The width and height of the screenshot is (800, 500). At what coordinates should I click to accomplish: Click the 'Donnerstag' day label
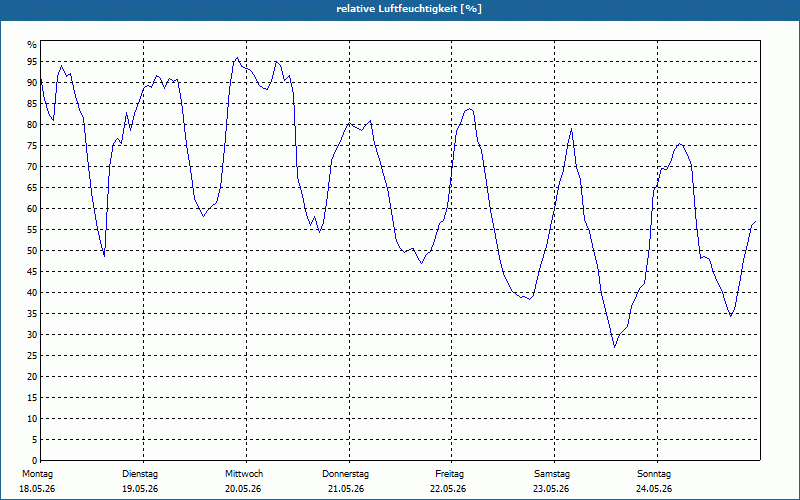click(x=345, y=474)
